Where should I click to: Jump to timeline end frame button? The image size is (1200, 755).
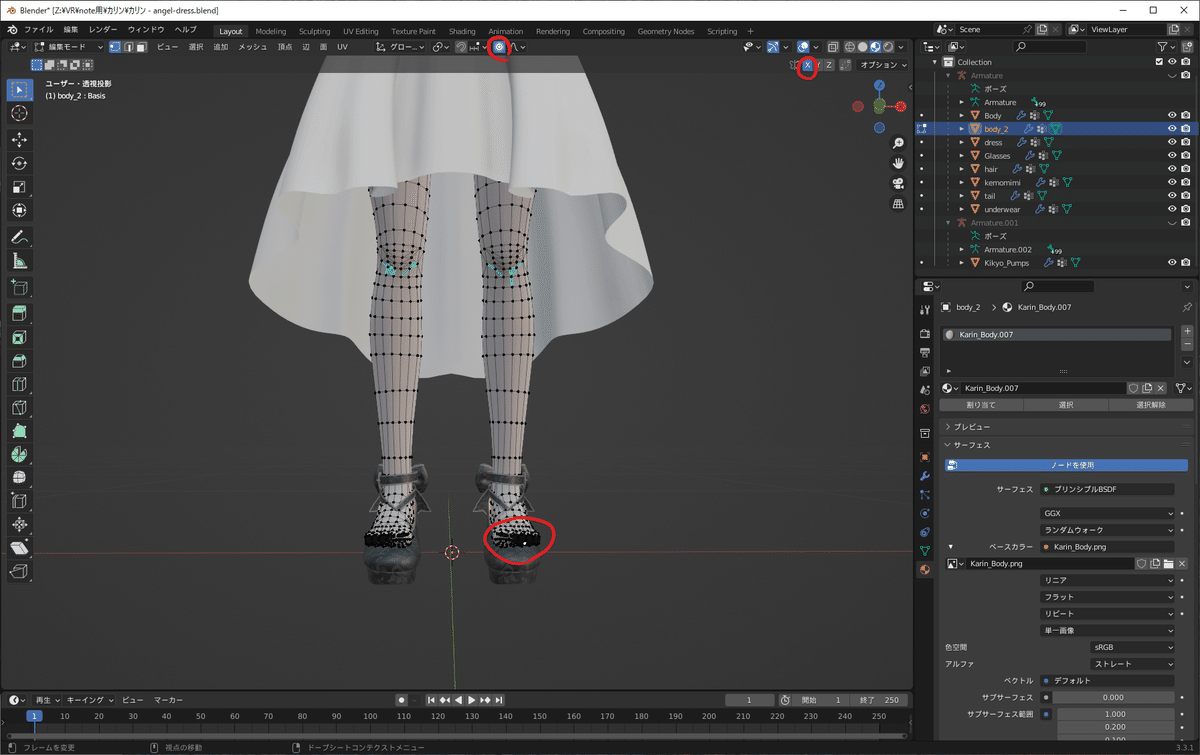[x=498, y=700]
